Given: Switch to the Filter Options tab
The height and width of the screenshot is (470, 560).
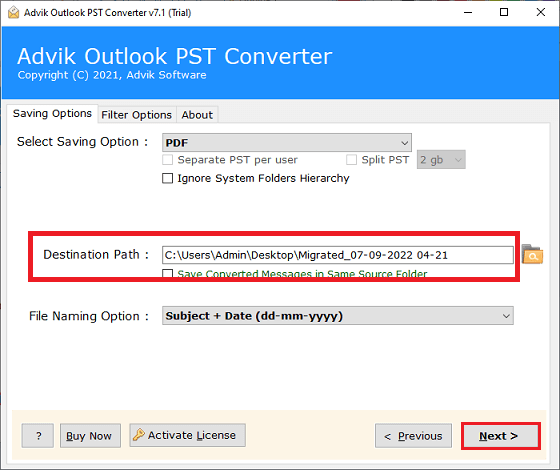Looking at the screenshot, I should (136, 115).
